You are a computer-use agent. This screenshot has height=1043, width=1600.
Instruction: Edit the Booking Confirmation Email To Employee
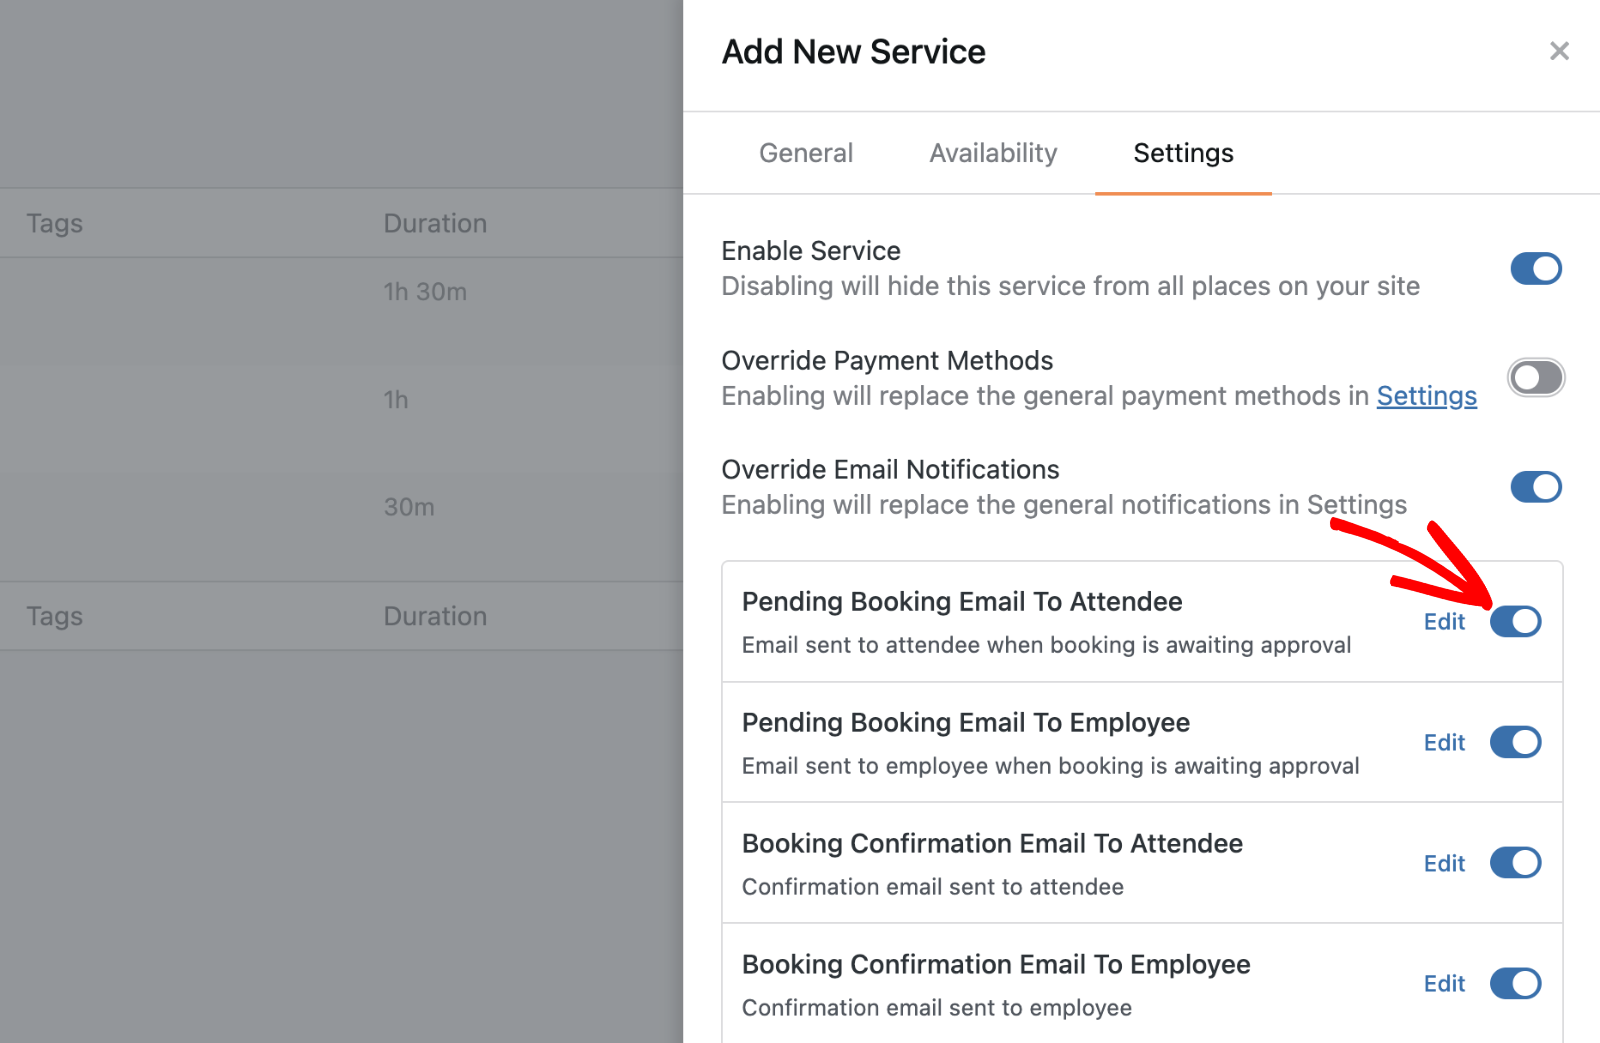coord(1444,983)
